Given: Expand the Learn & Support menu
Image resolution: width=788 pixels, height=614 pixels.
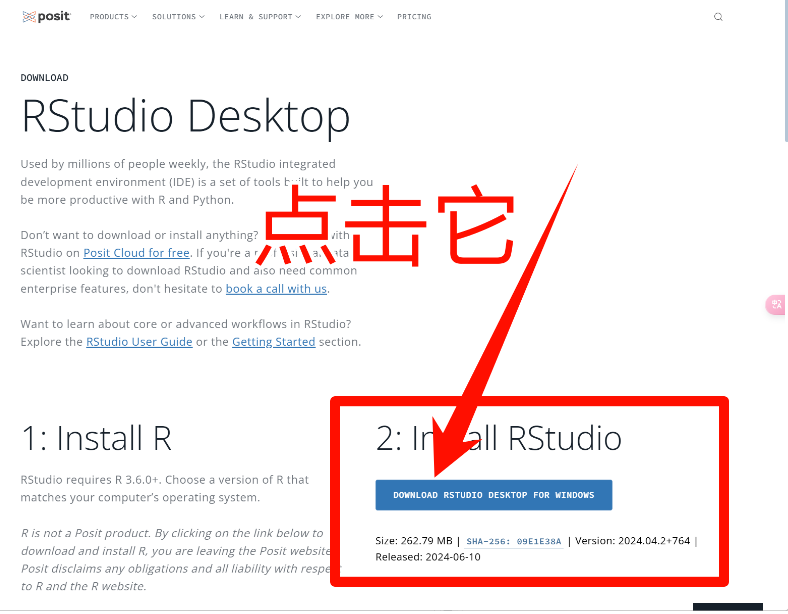Looking at the screenshot, I should [260, 17].
